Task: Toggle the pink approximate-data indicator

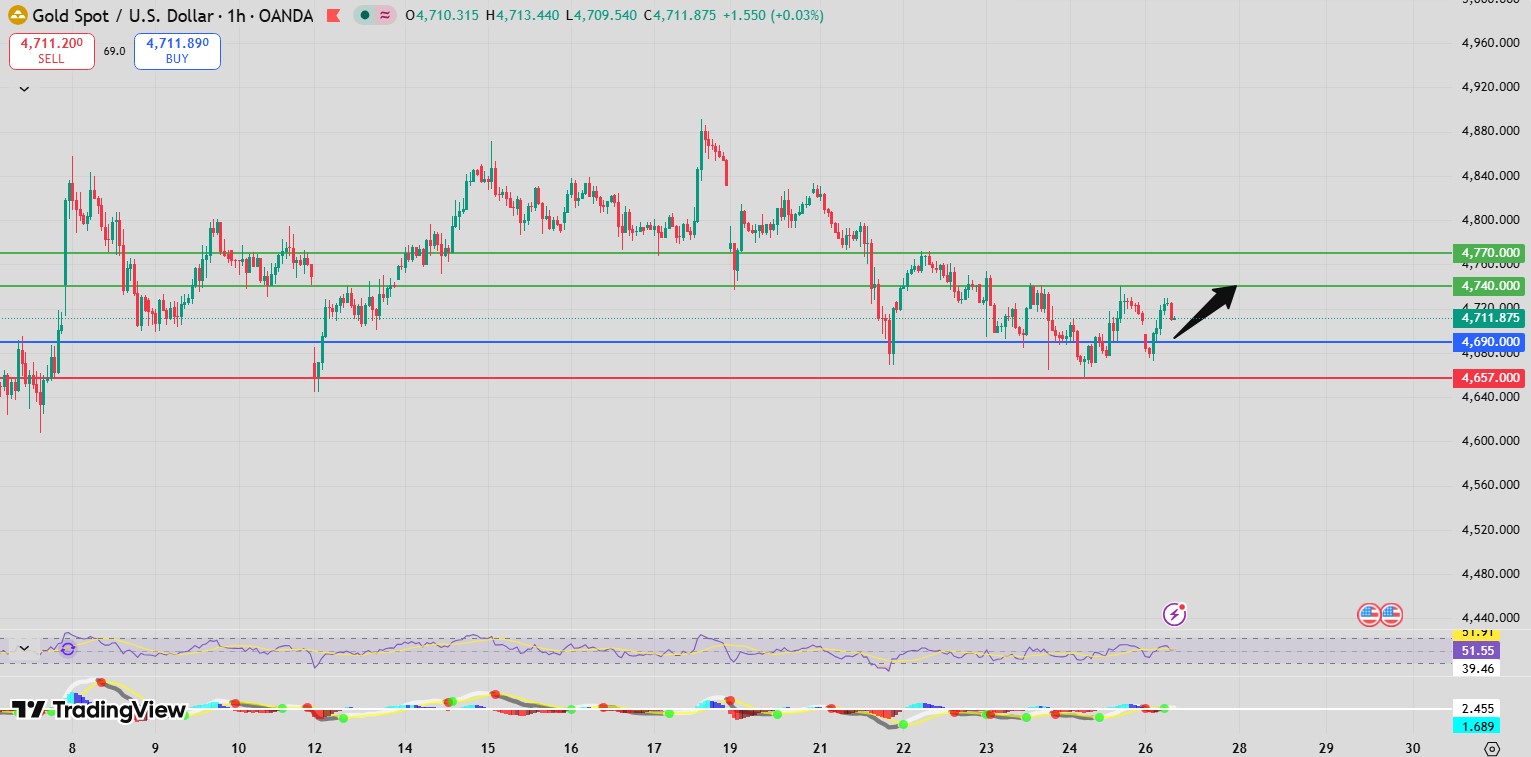Action: [385, 16]
